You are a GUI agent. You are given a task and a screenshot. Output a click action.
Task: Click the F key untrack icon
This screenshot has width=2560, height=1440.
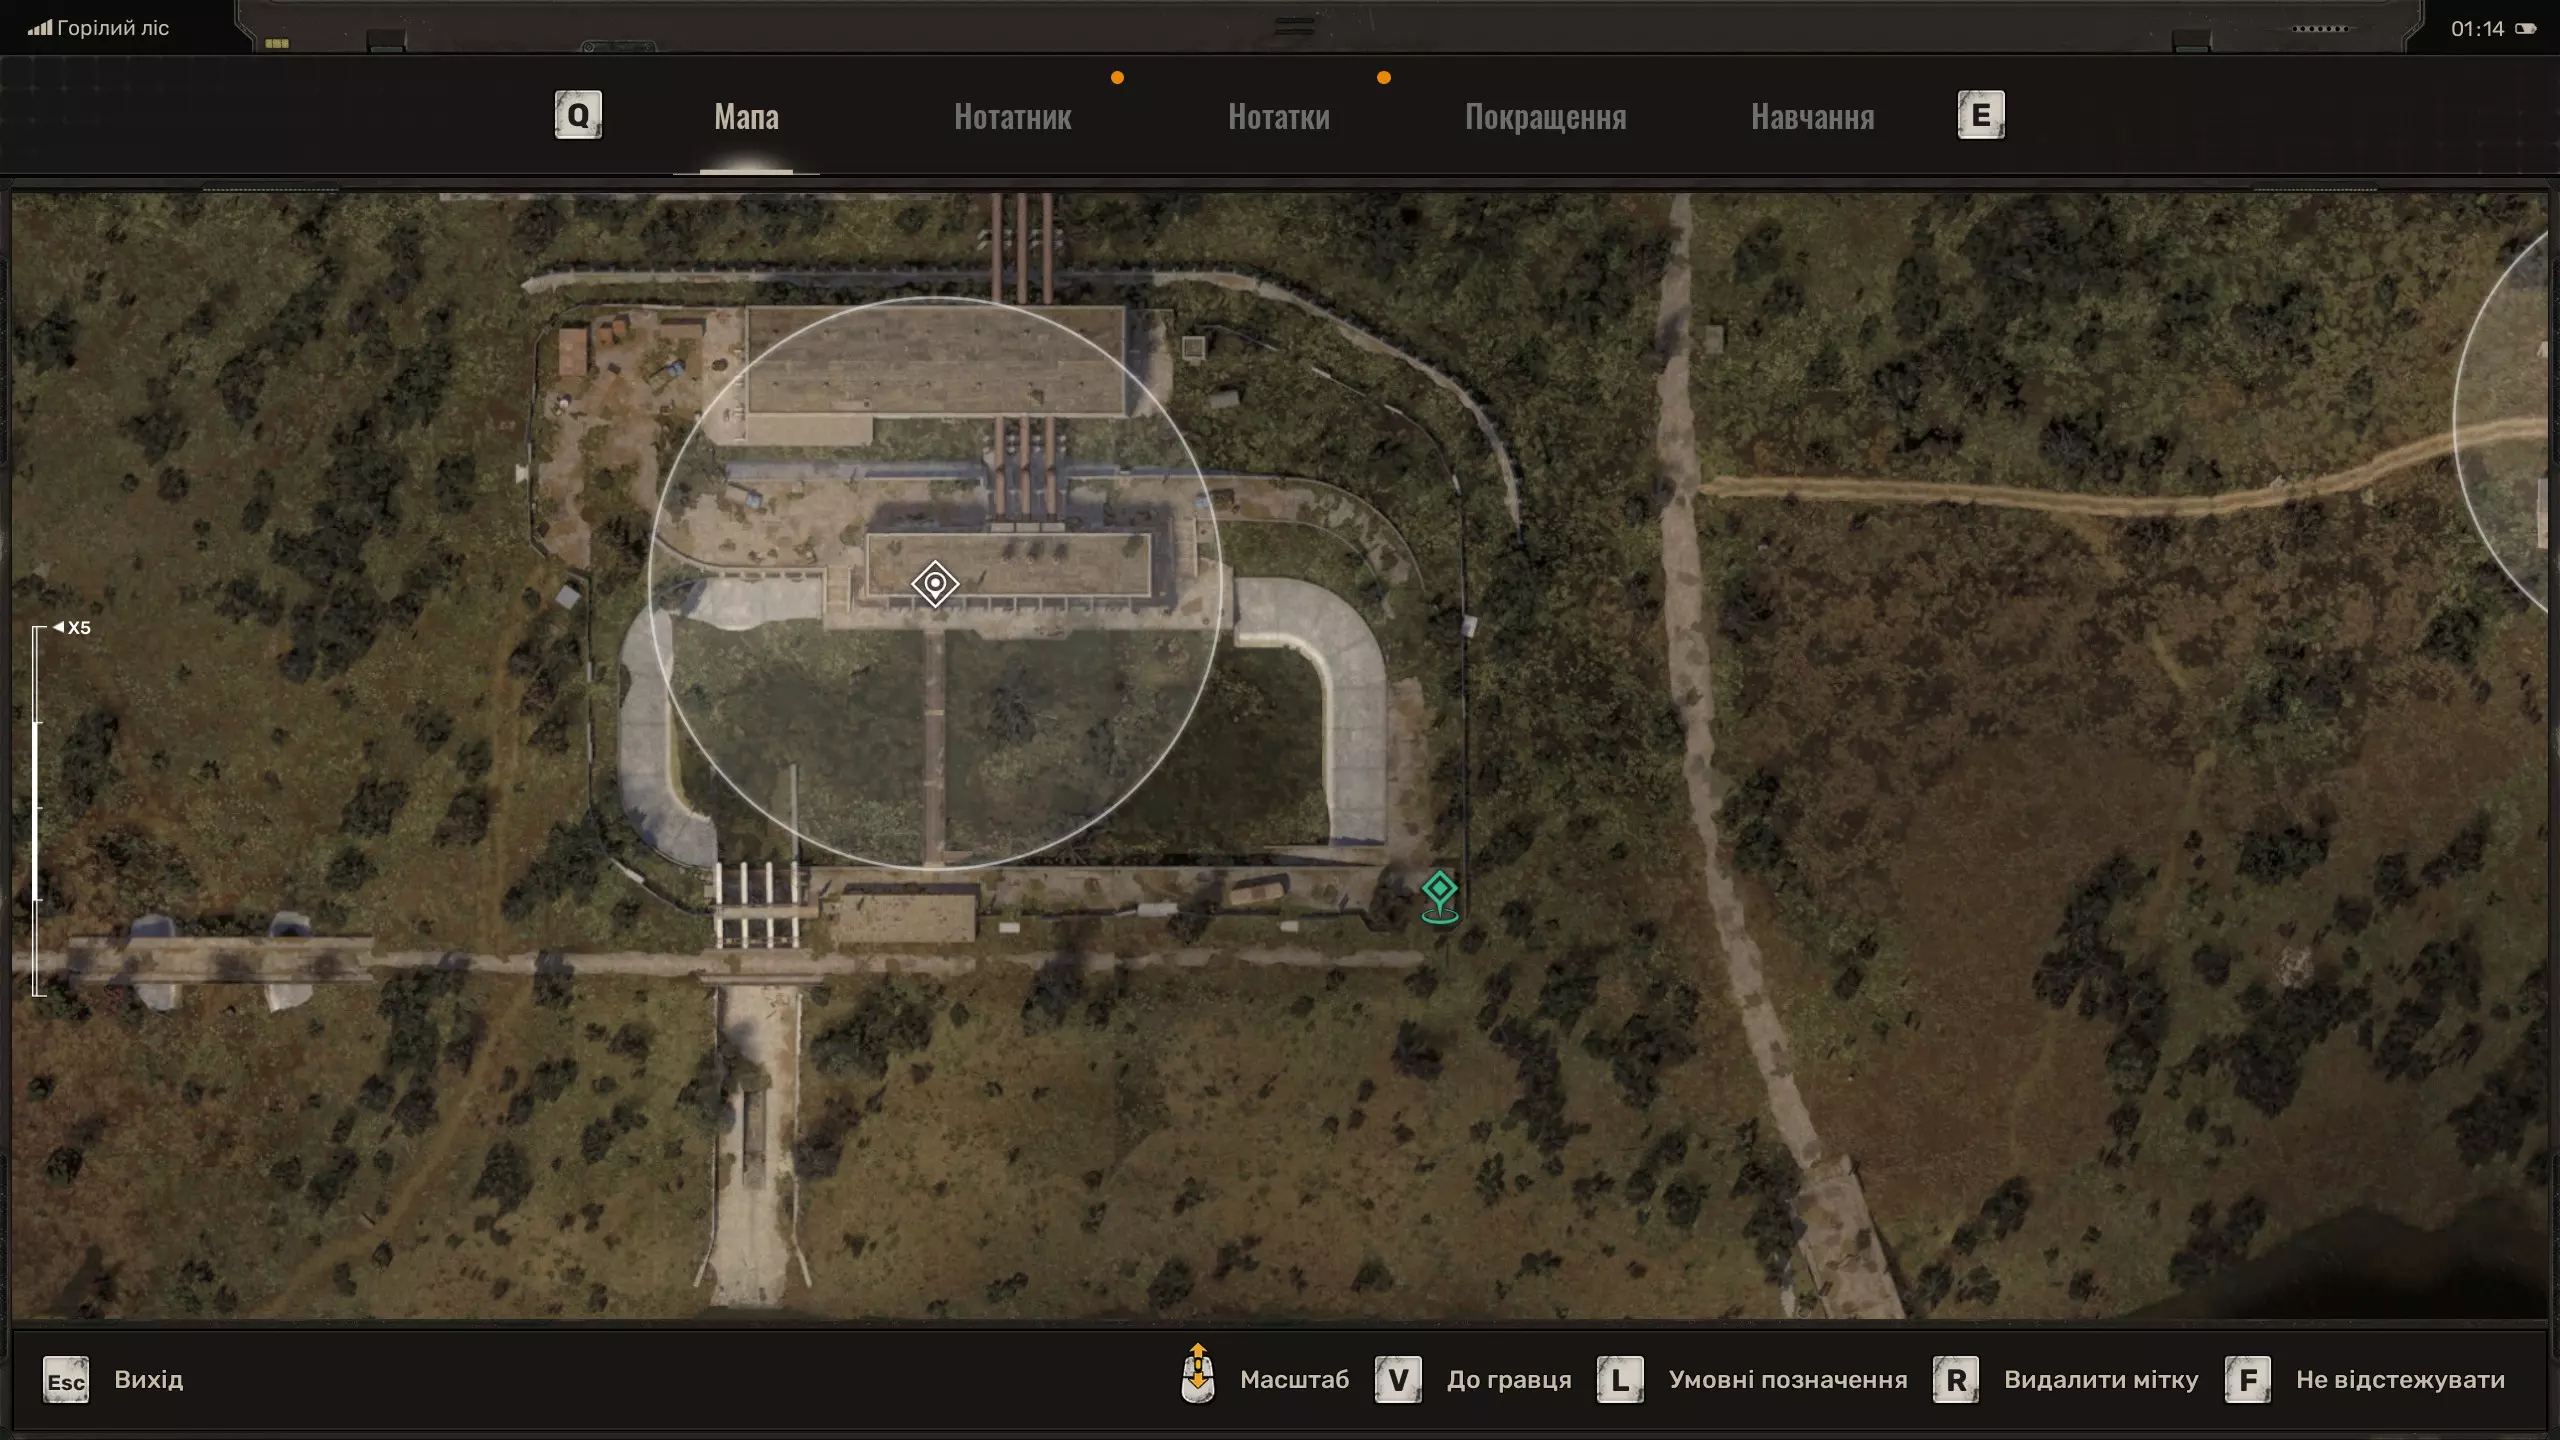2248,1380
